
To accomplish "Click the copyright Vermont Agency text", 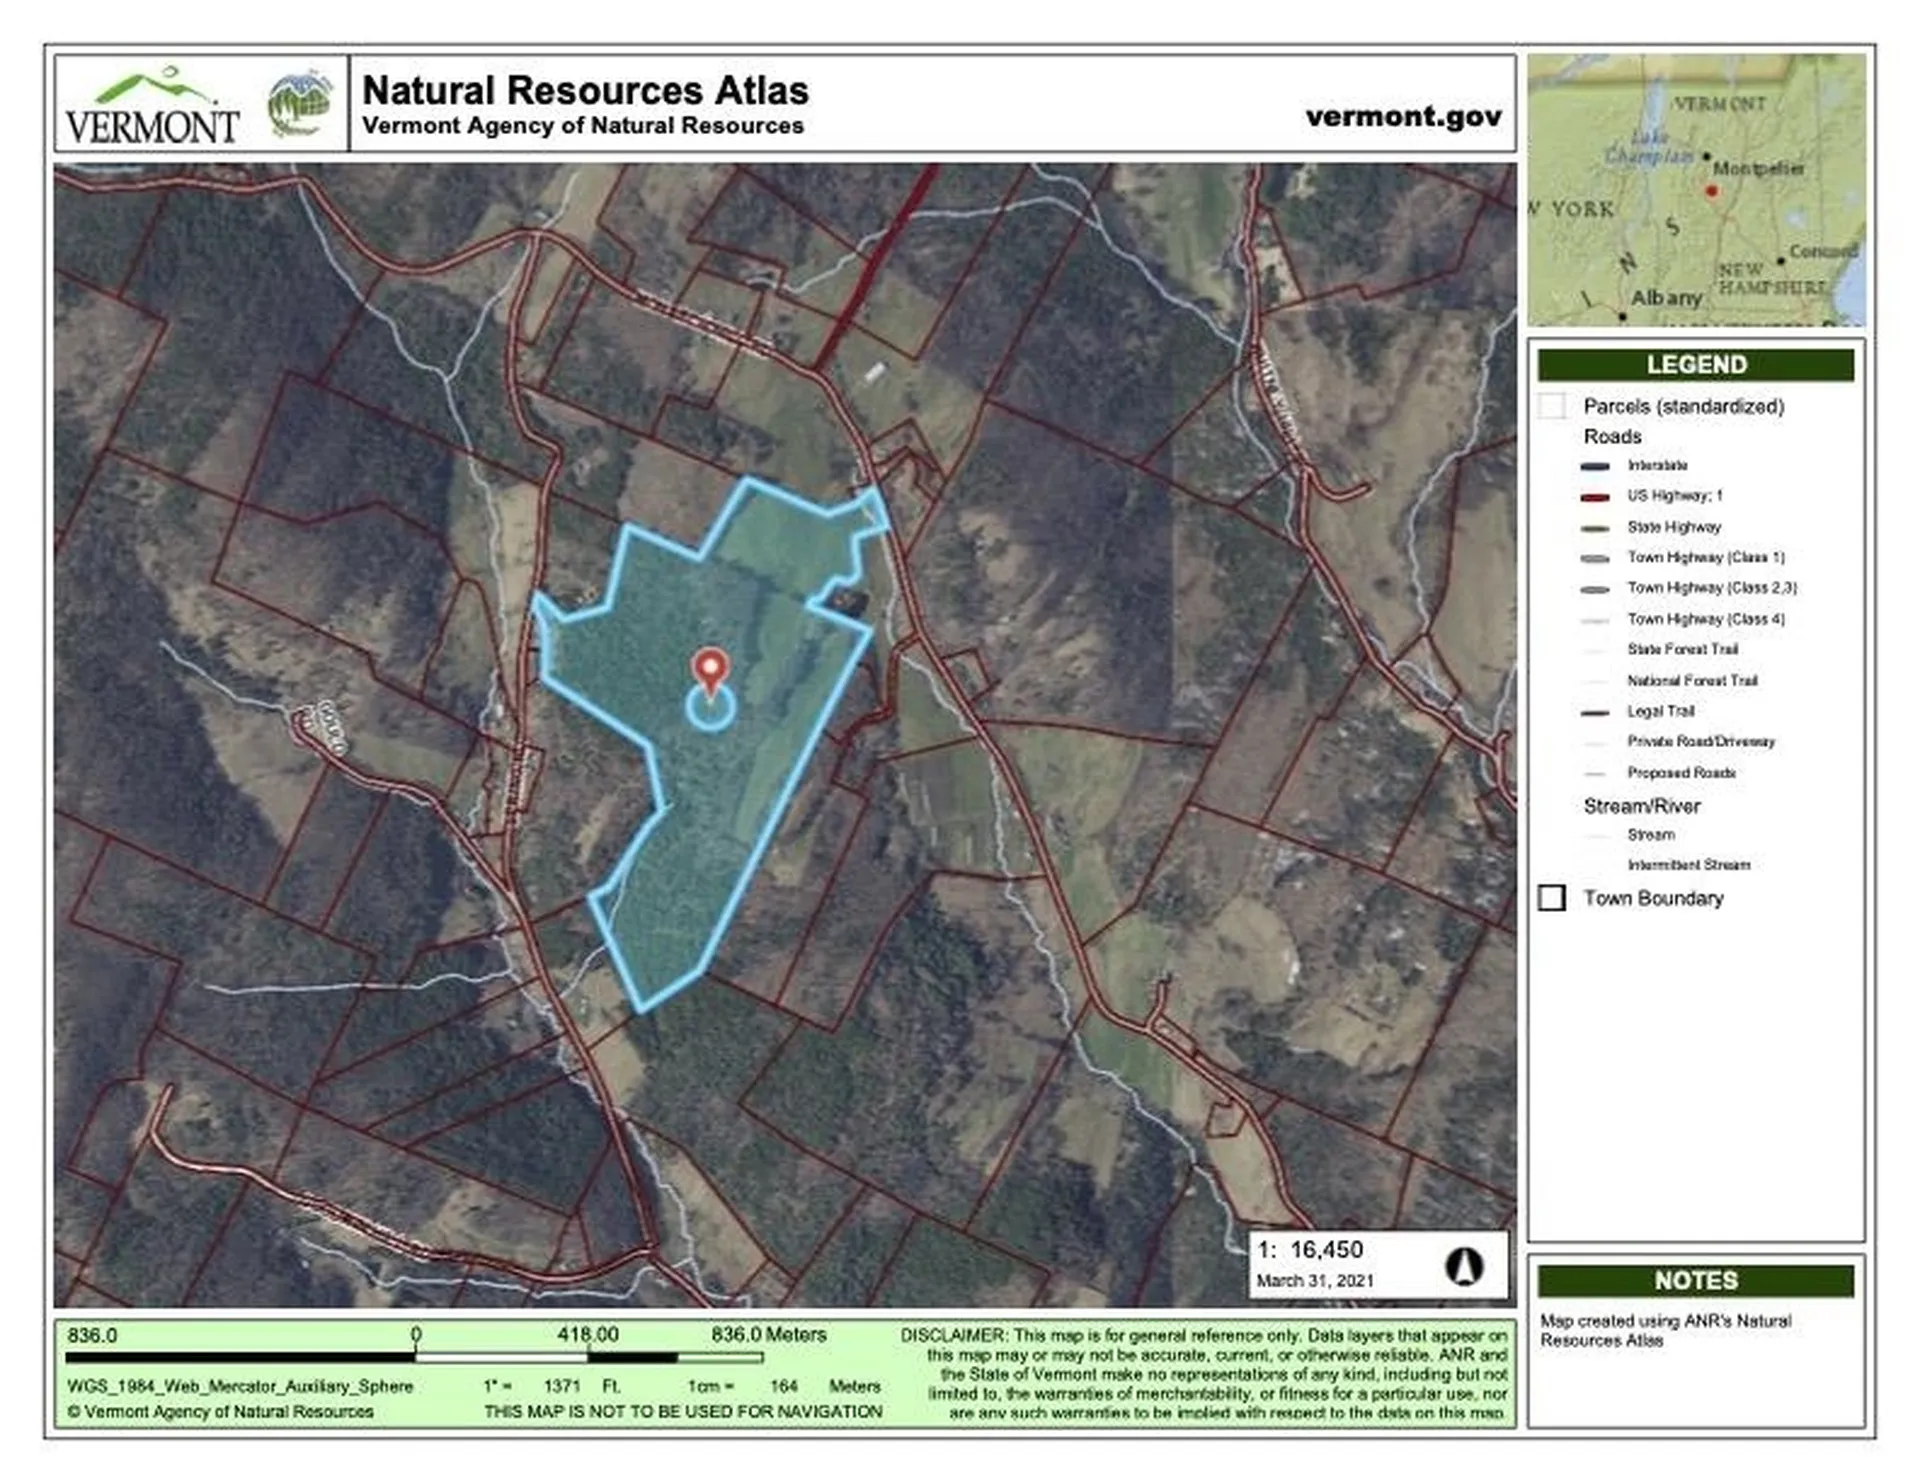I will pyautogui.click(x=220, y=1412).
